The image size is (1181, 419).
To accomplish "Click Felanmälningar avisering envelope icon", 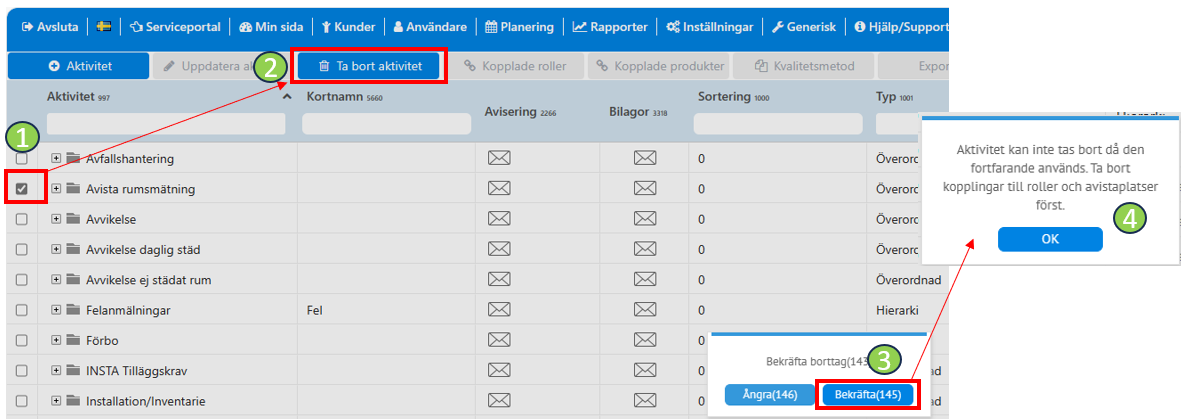I will click(x=499, y=309).
